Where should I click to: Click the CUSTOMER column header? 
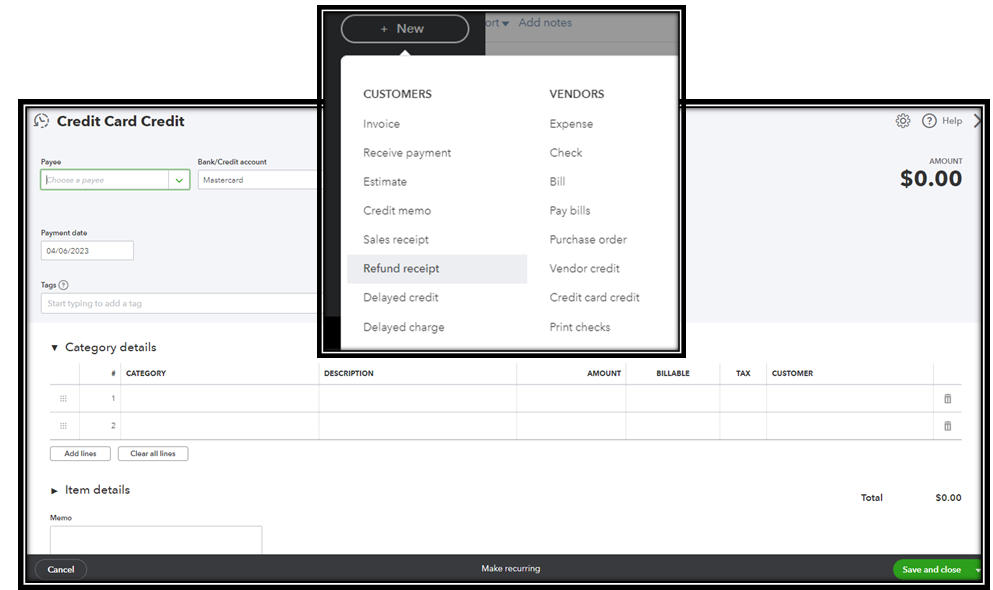pyautogui.click(x=792, y=373)
